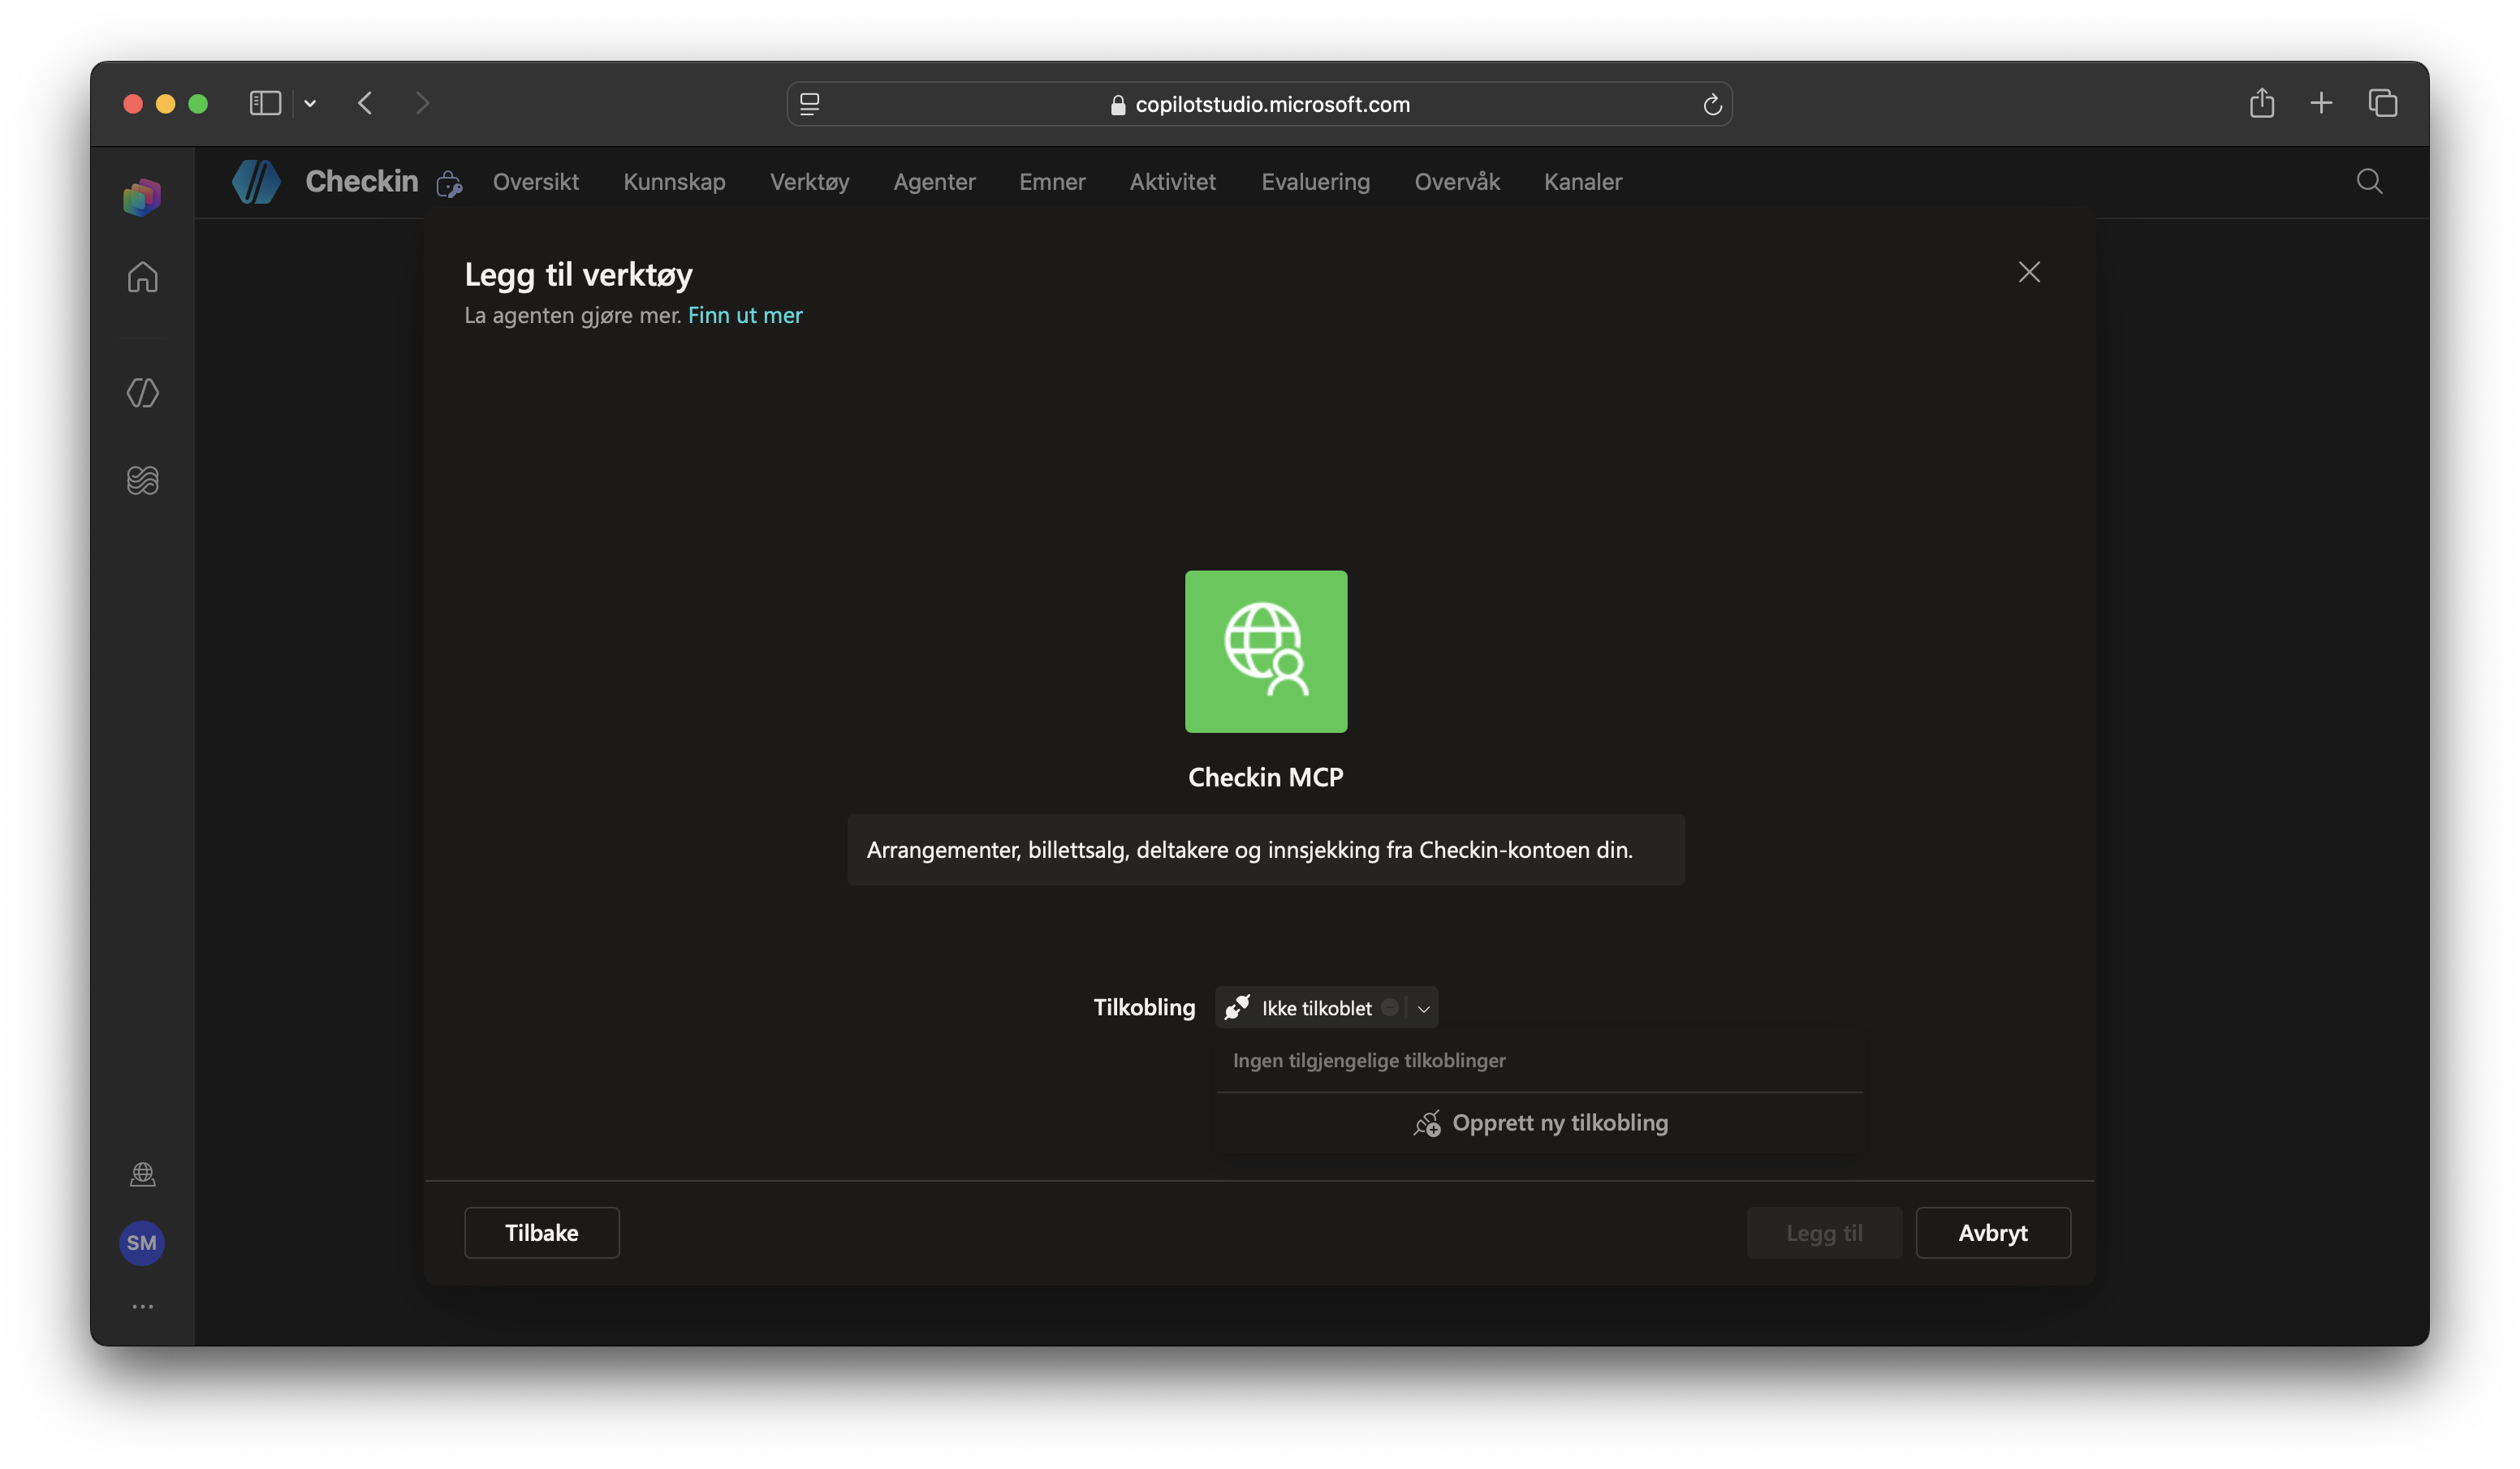Switch to the Evaluering tab
Image resolution: width=2520 pixels, height=1469 pixels.
1315,182
